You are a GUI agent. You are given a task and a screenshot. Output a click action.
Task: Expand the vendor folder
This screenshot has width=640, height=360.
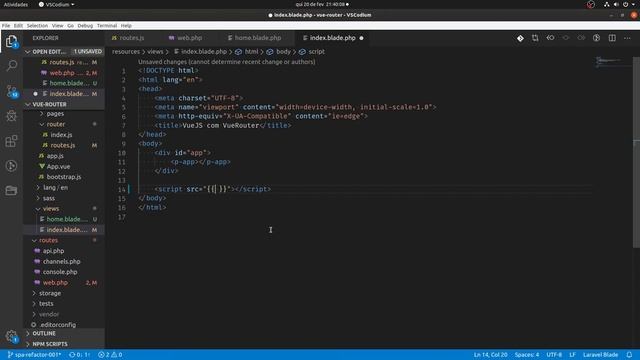(49, 314)
